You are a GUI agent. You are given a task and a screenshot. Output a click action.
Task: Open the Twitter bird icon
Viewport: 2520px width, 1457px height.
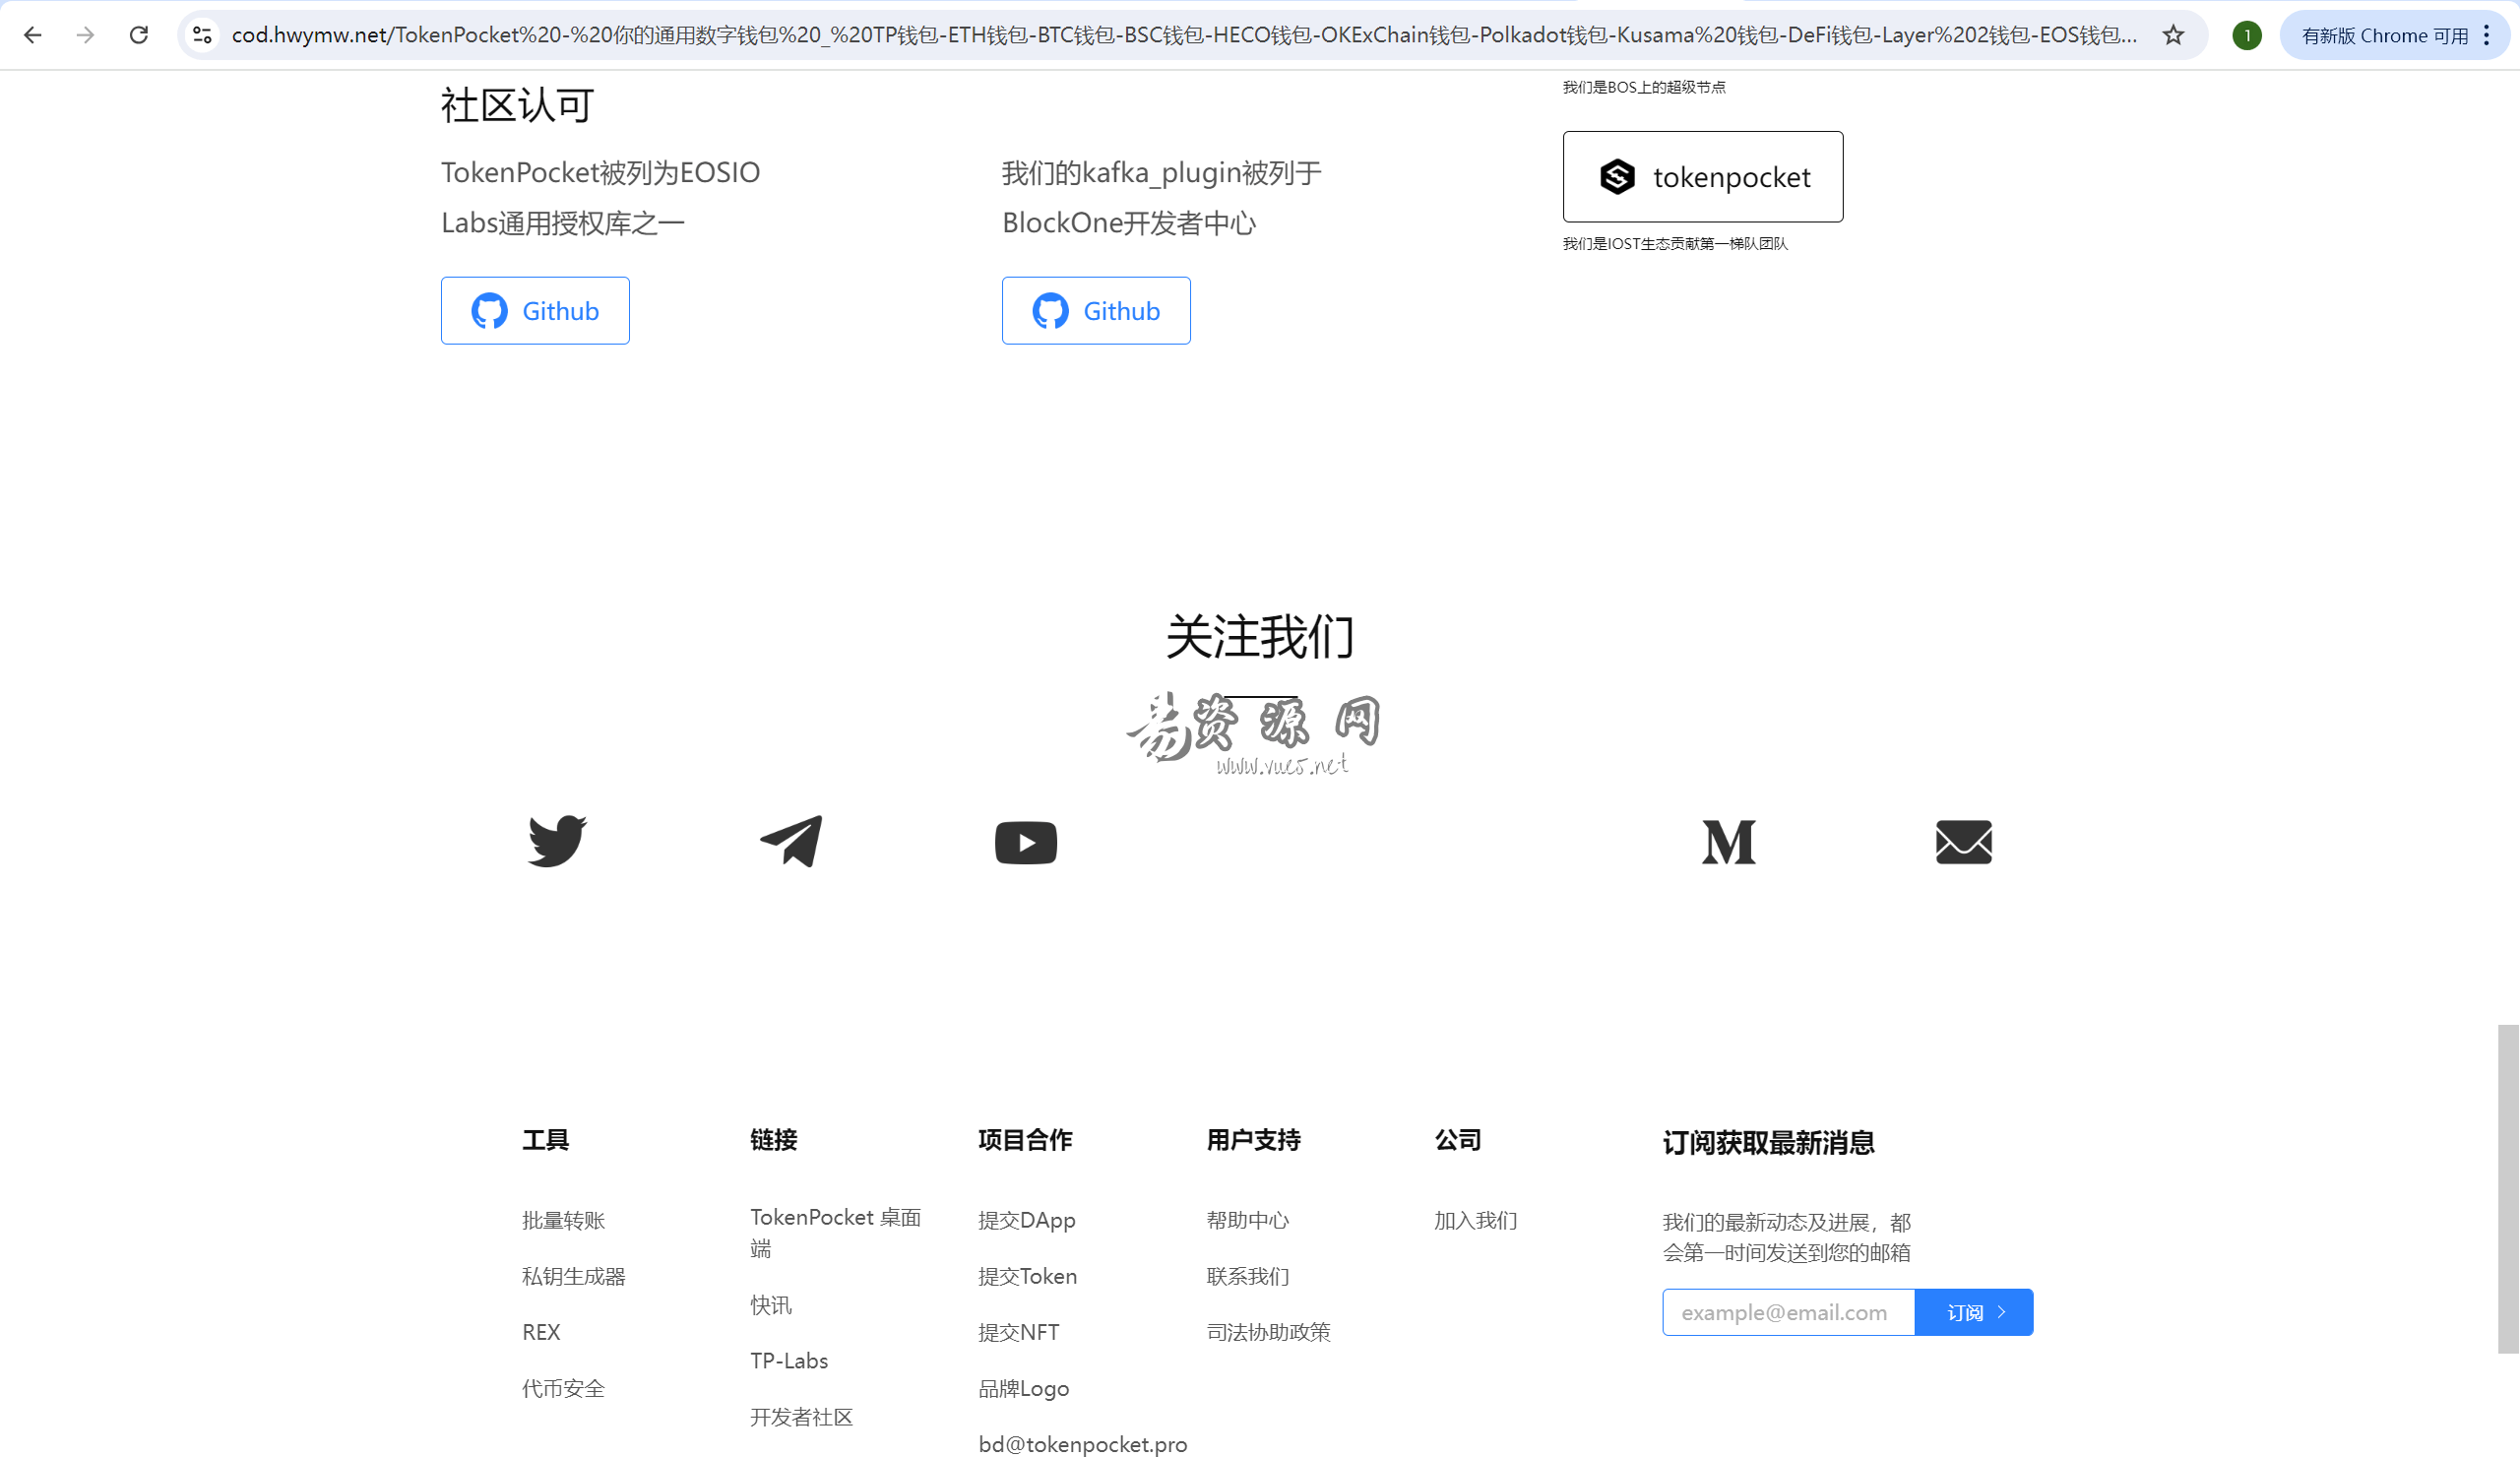[557, 841]
